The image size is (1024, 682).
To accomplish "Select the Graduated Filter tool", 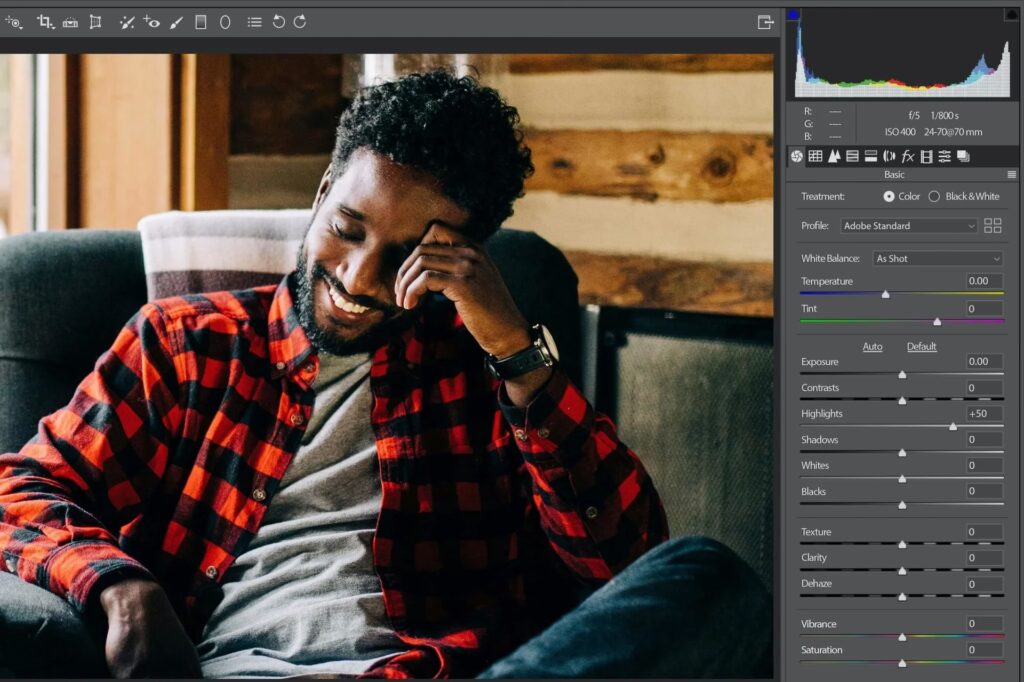I will [x=201, y=21].
